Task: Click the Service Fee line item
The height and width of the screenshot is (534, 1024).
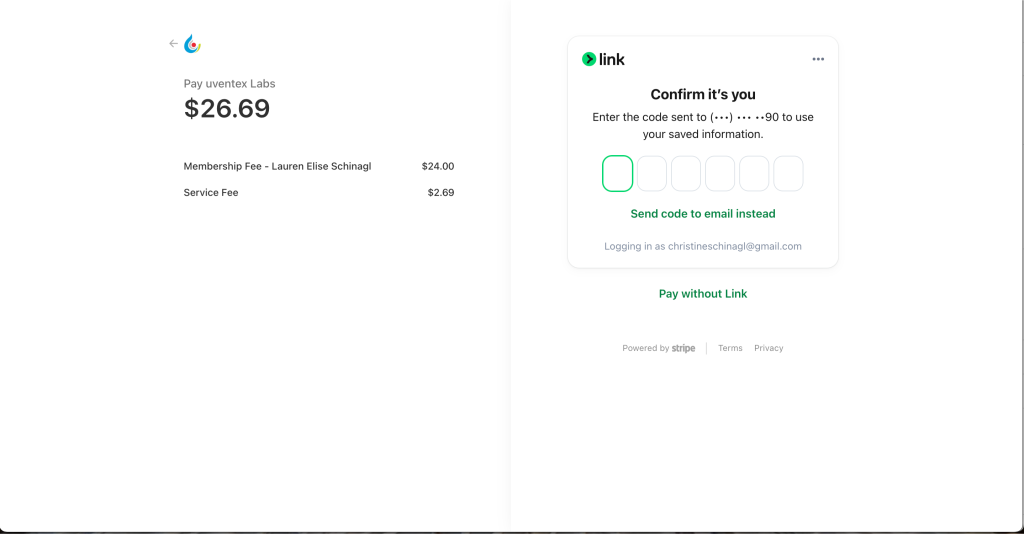Action: 211,192
